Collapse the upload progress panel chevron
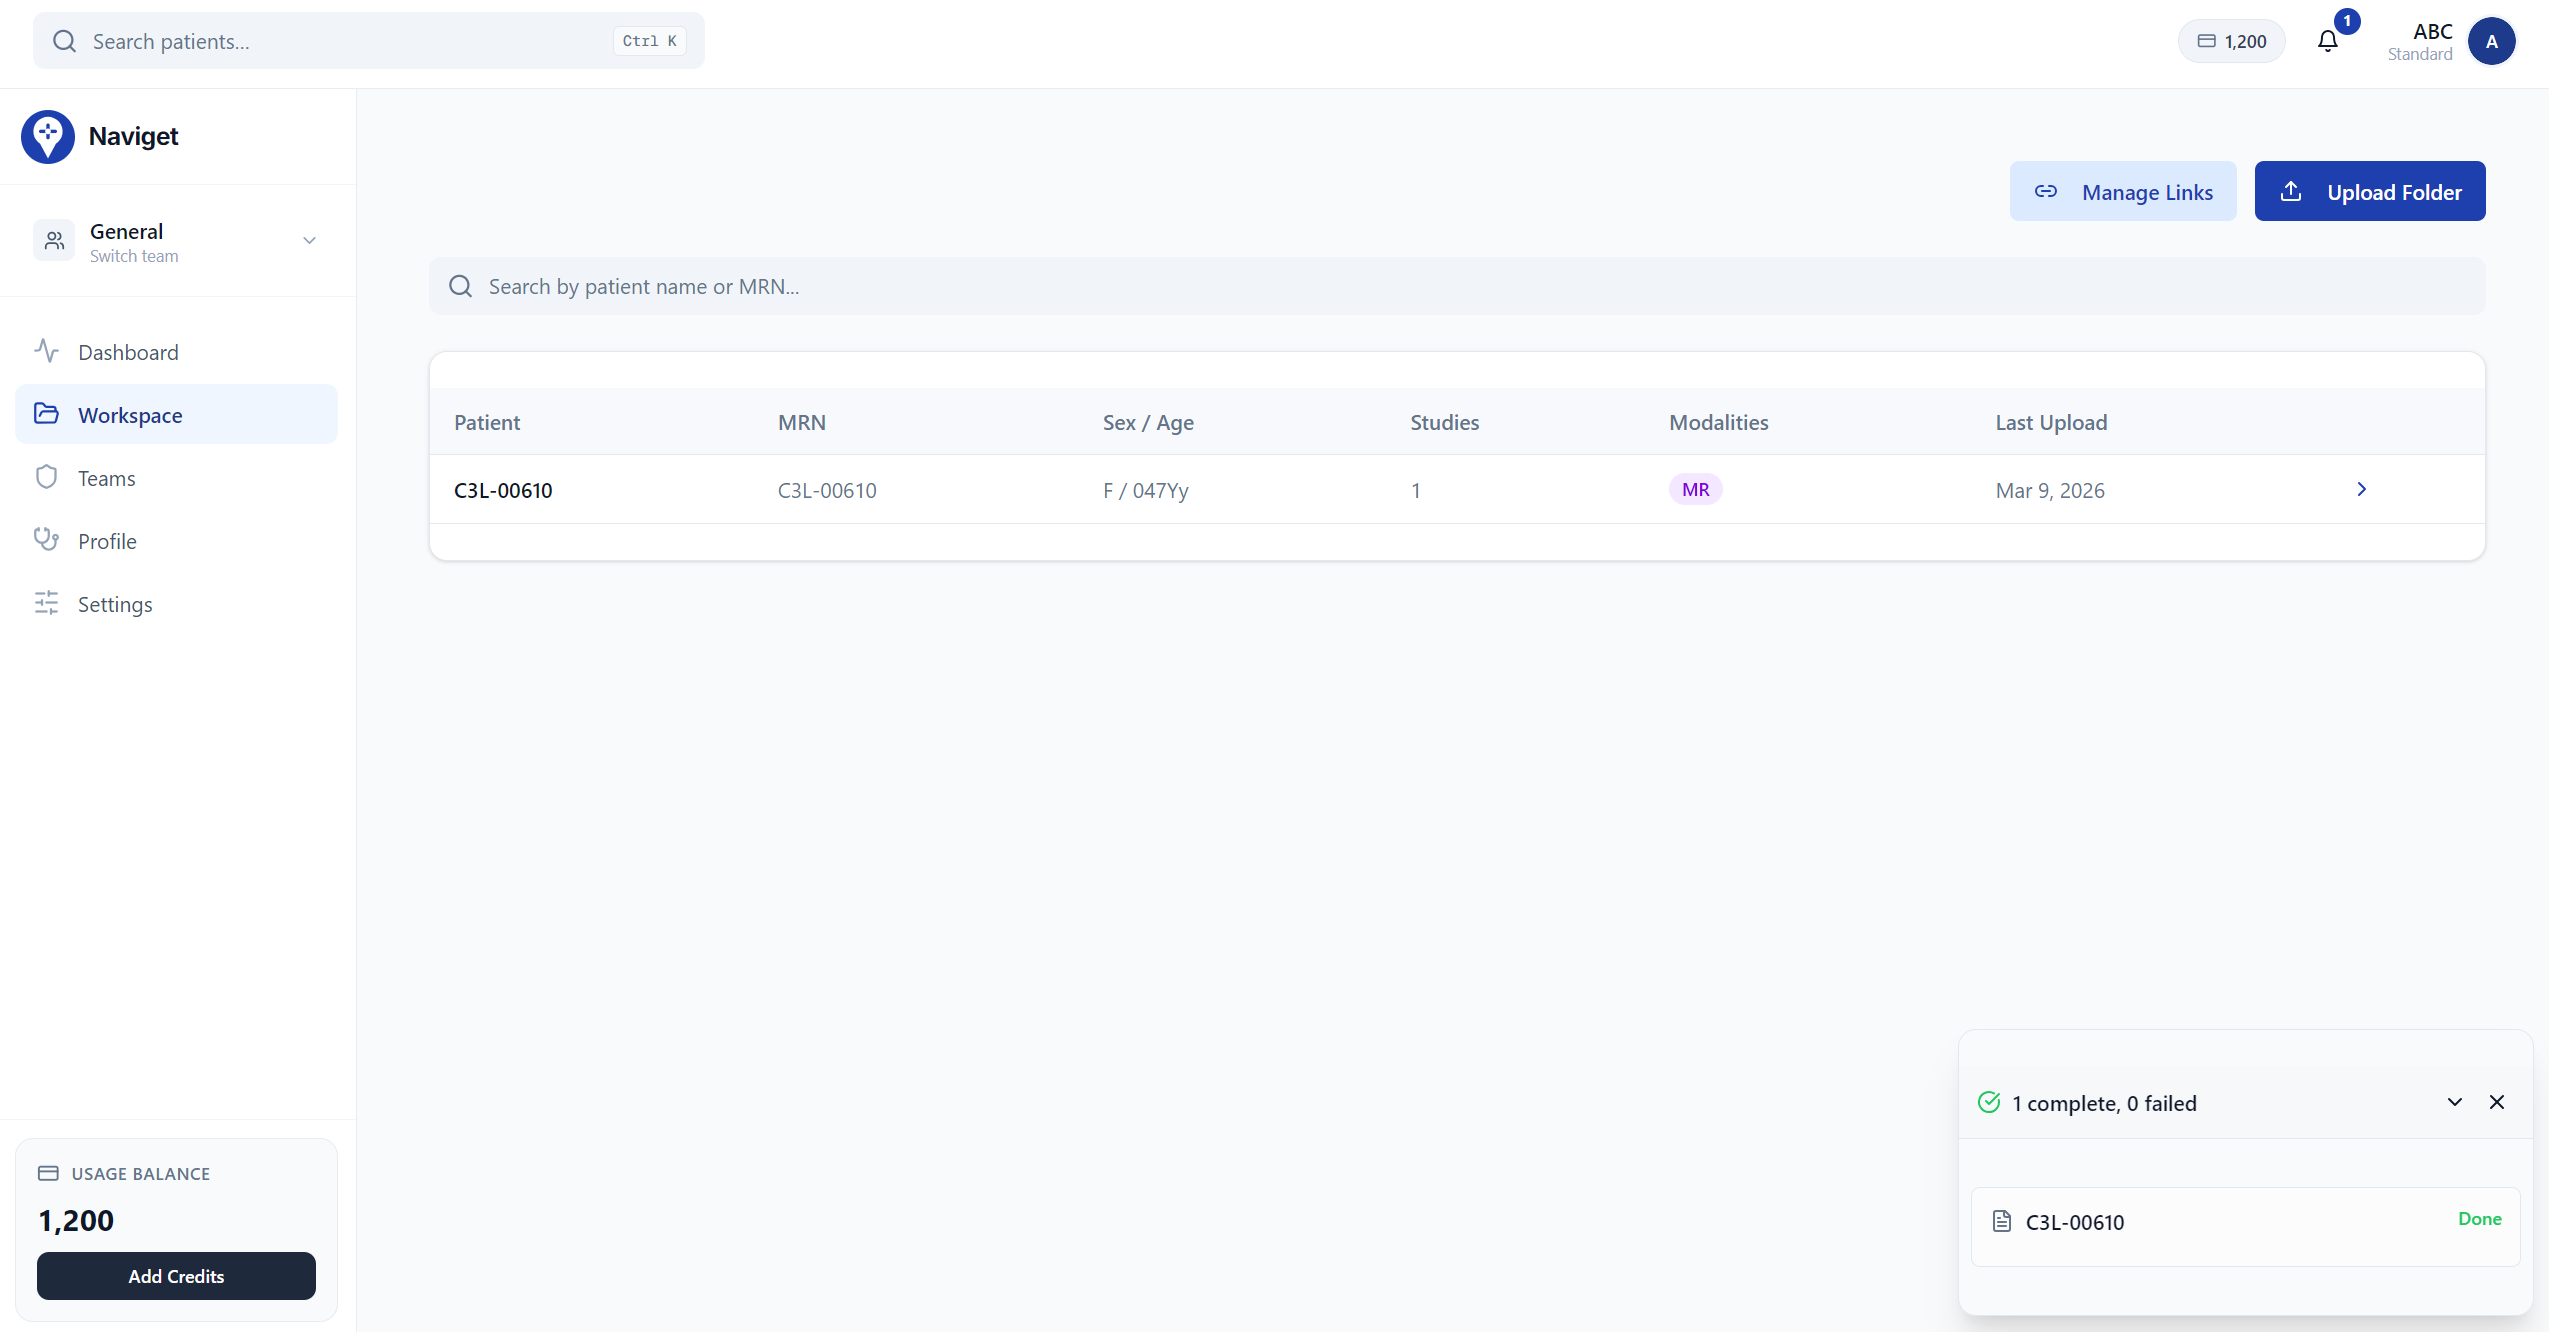 click(x=2454, y=1102)
